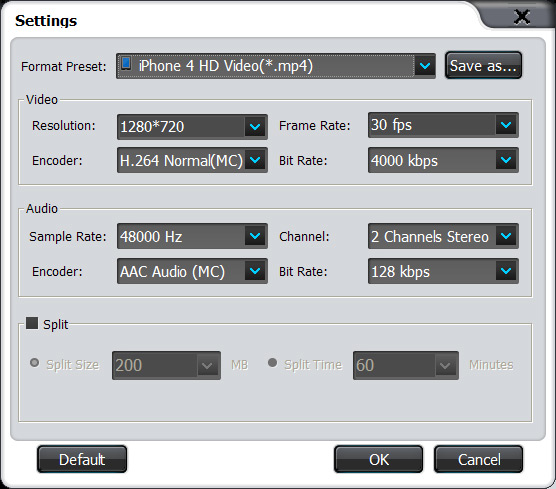Select the Split Size radio button
Screen dimensions: 556x489
[x=34, y=363]
